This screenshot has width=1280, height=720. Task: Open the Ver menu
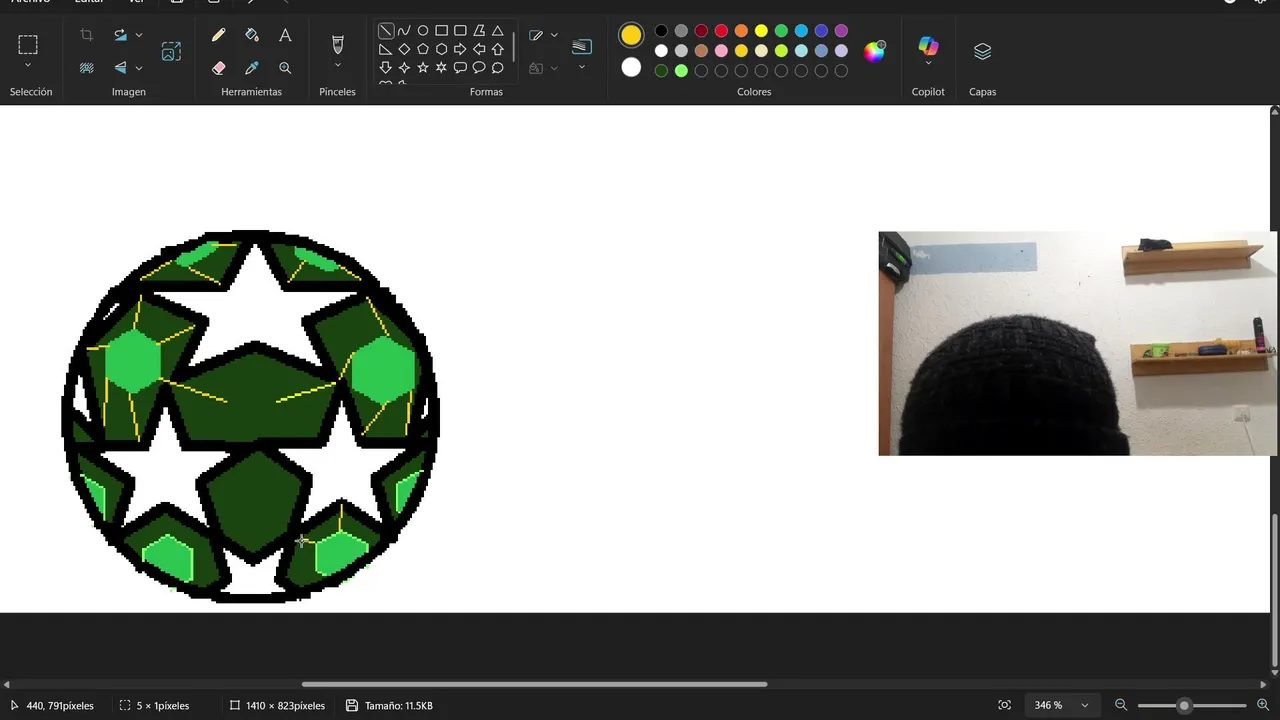136,2
